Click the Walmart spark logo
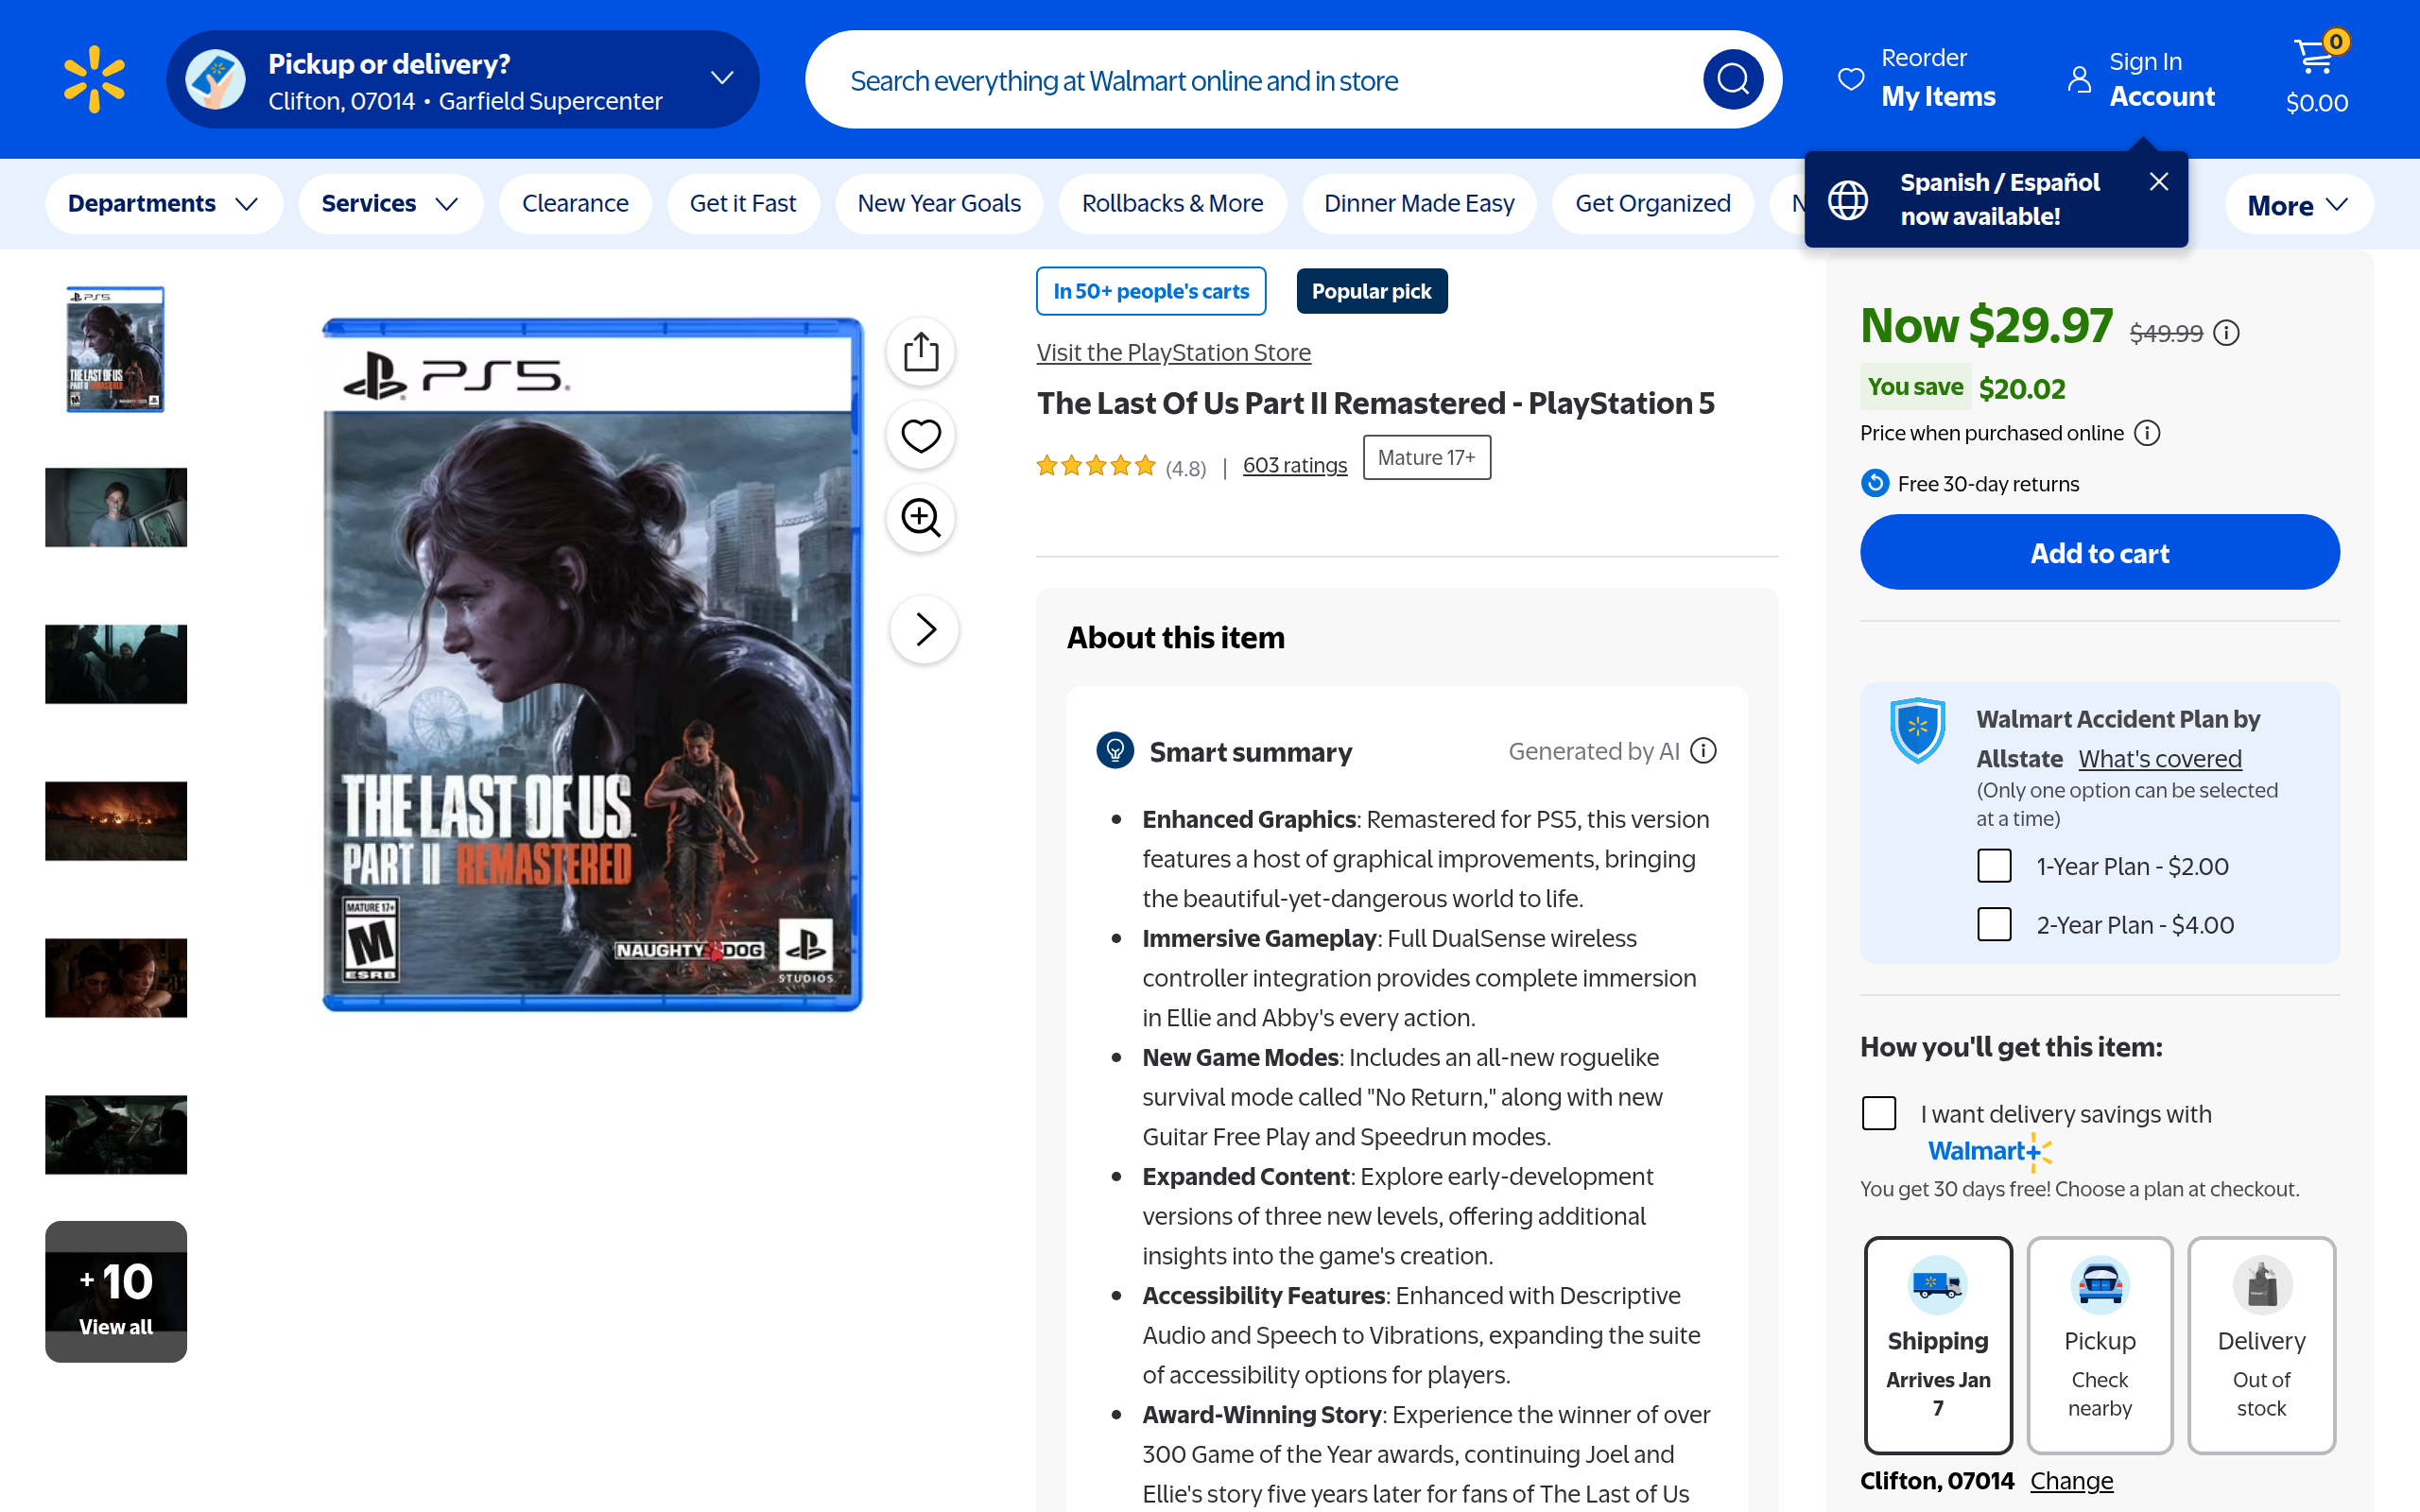Screen dimensions: 2420x1512 point(94,79)
